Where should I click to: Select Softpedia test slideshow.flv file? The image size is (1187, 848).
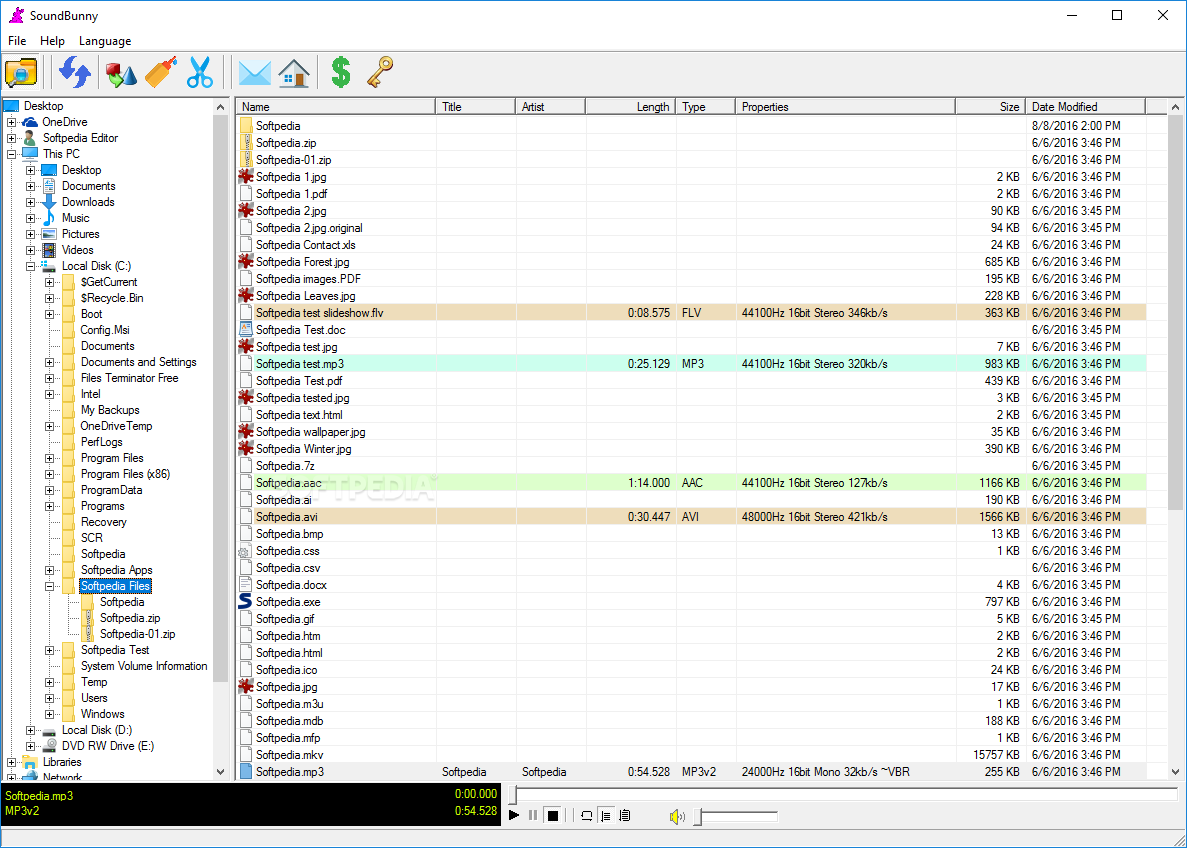691,312
